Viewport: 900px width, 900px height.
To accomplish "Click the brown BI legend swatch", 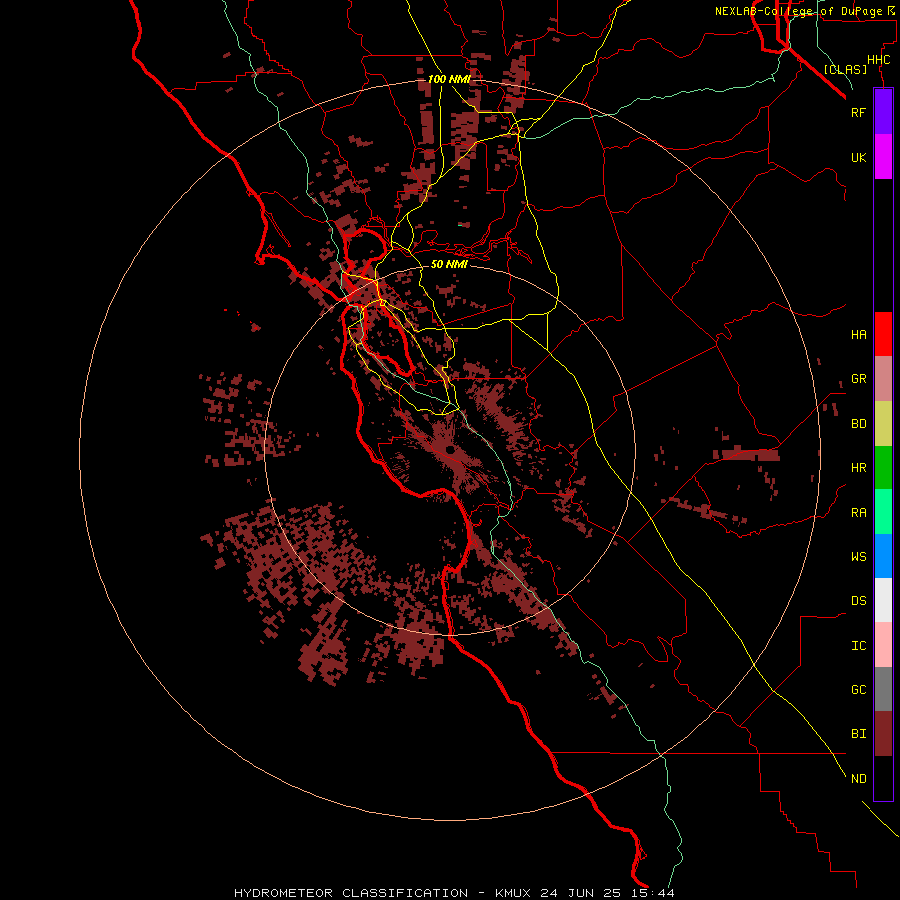I will (x=883, y=734).
